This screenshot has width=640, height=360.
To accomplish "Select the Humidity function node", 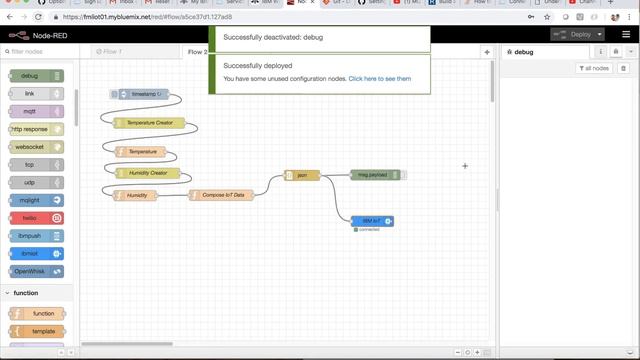I will pos(135,196).
